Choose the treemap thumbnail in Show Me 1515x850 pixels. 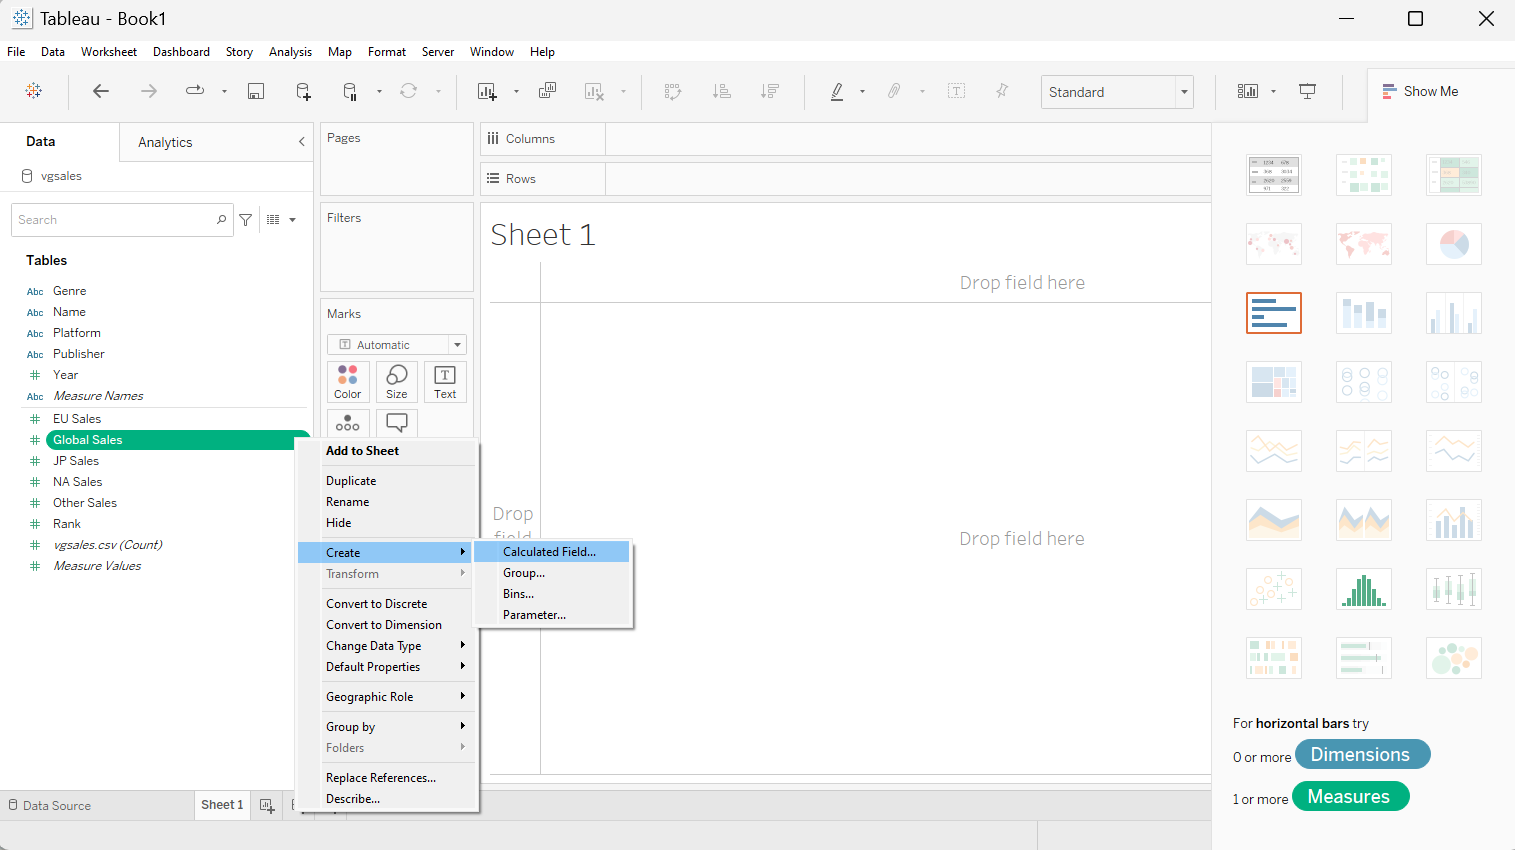point(1274,382)
